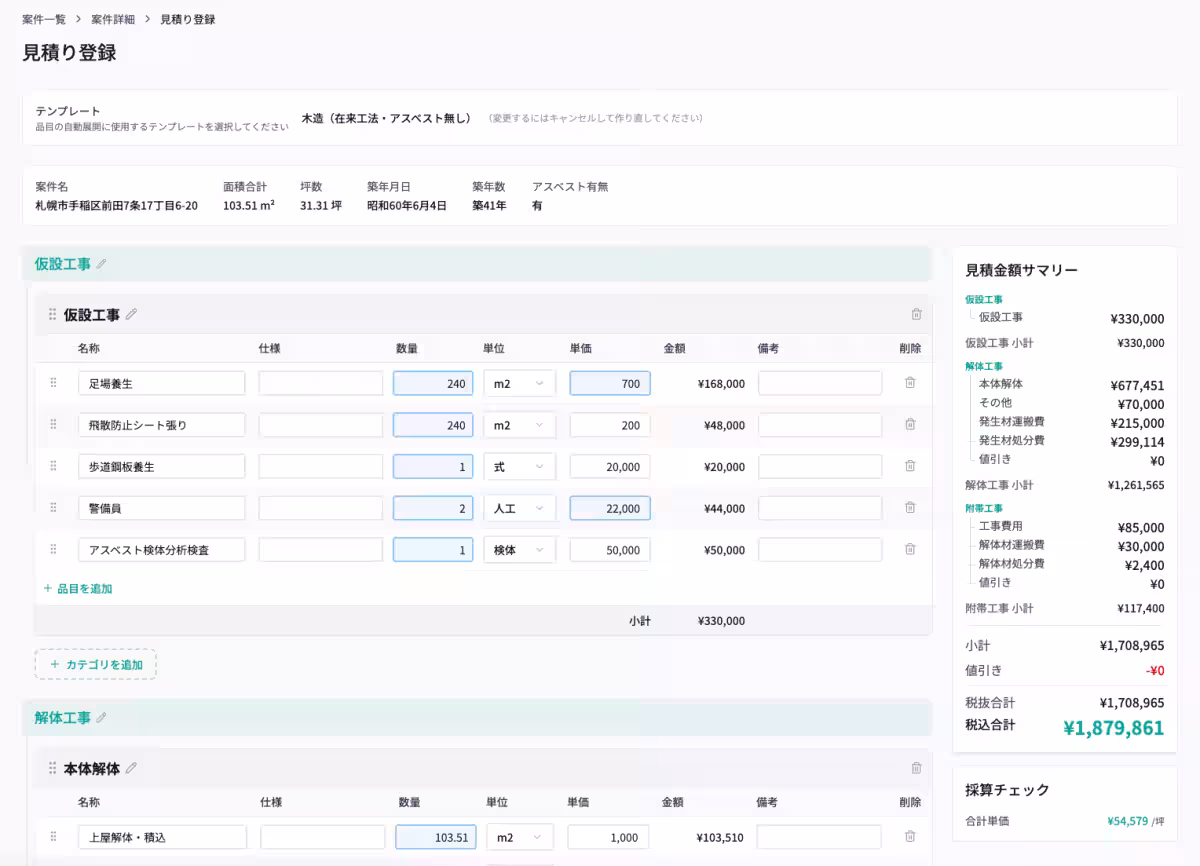Go to 案件一覧 in breadcrumb
Viewport: 1200px width, 866px height.
(x=44, y=19)
